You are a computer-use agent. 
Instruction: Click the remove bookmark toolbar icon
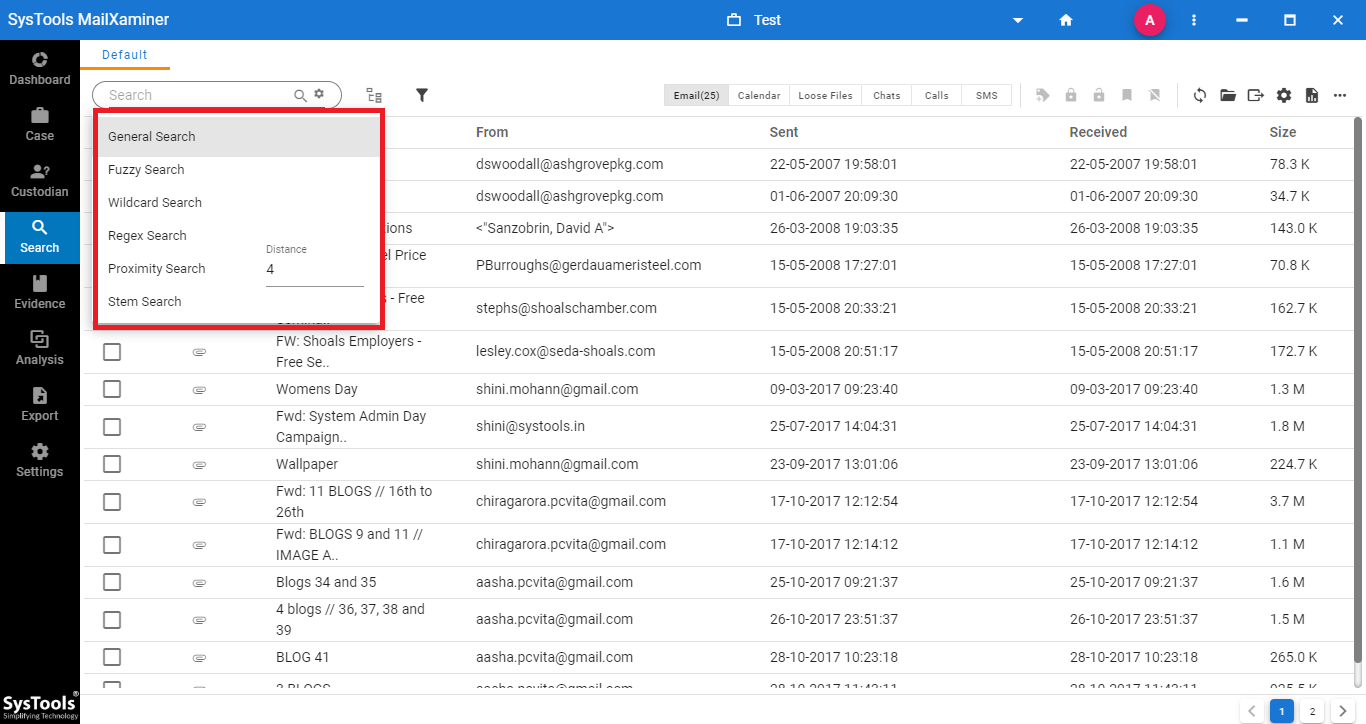(1155, 95)
